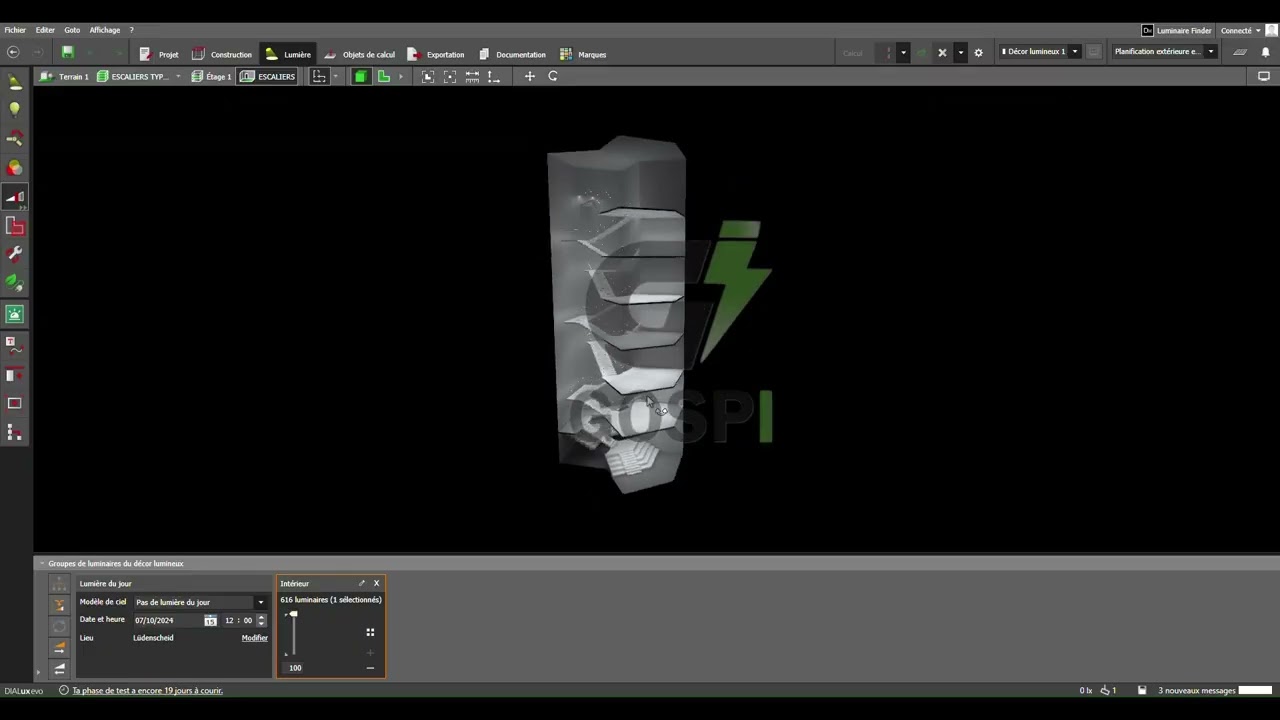Switch to the Objets de calcul tab
1280x720 pixels.
click(359, 54)
